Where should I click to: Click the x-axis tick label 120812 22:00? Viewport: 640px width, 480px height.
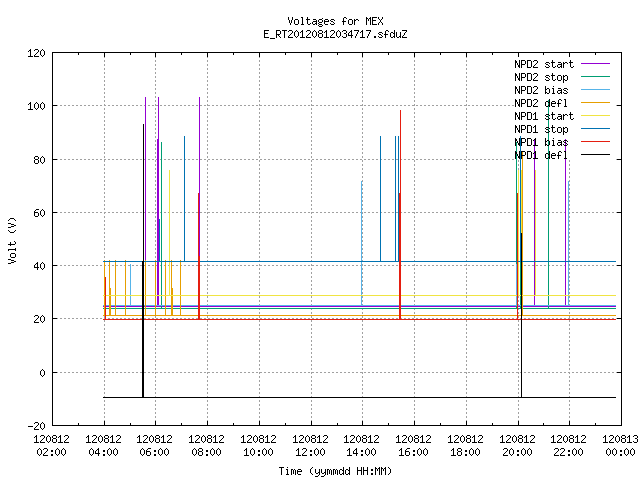click(568, 445)
